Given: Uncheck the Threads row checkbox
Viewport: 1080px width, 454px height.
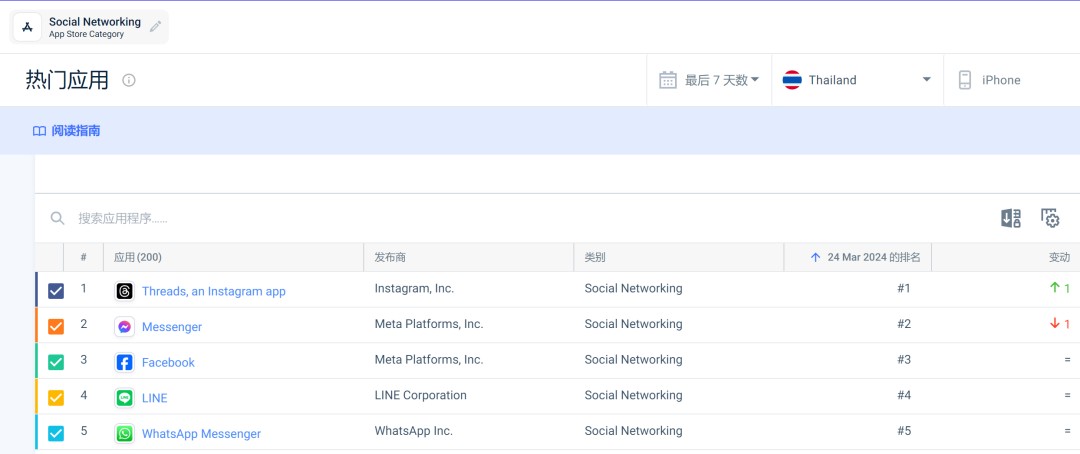Looking at the screenshot, I should coord(56,291).
